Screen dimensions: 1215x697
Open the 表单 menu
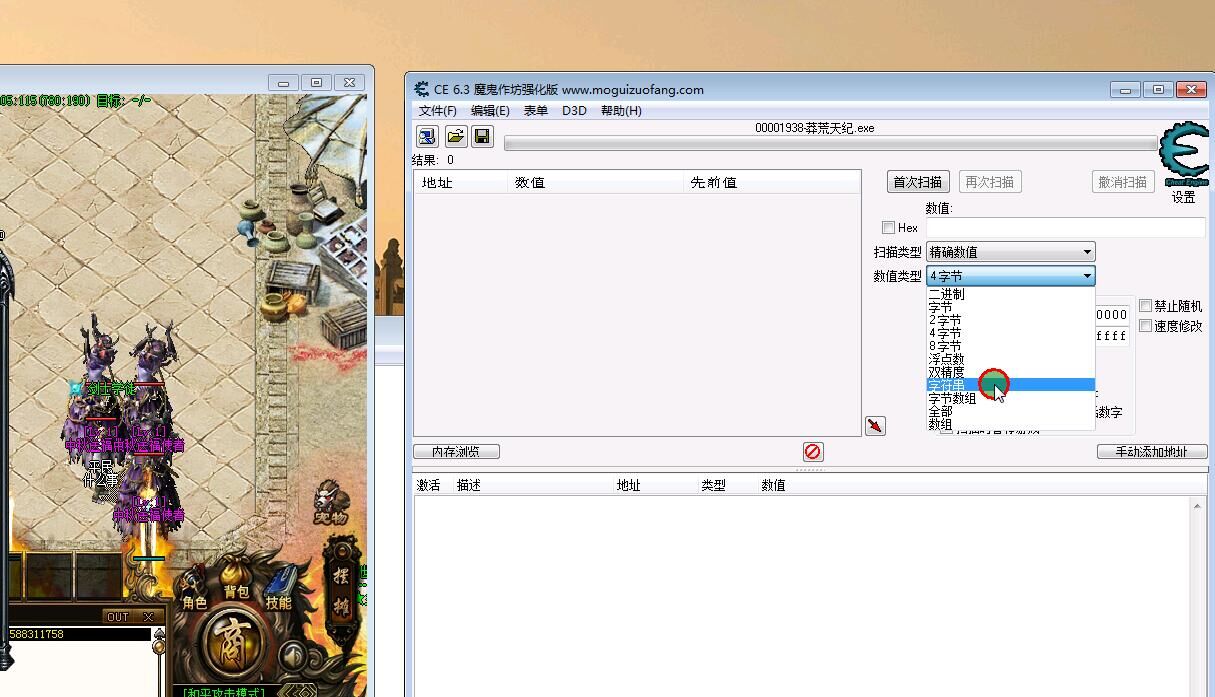[x=536, y=111]
